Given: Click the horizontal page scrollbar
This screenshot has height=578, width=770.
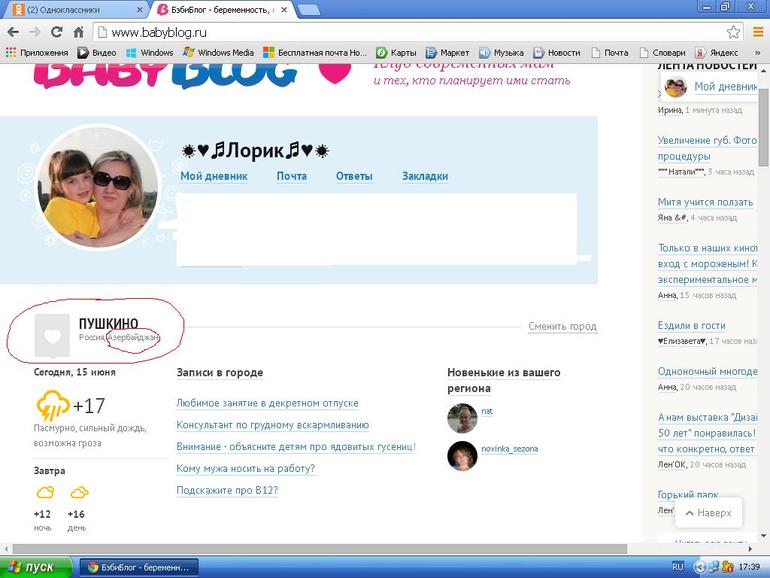Looking at the screenshot, I should (x=320, y=549).
